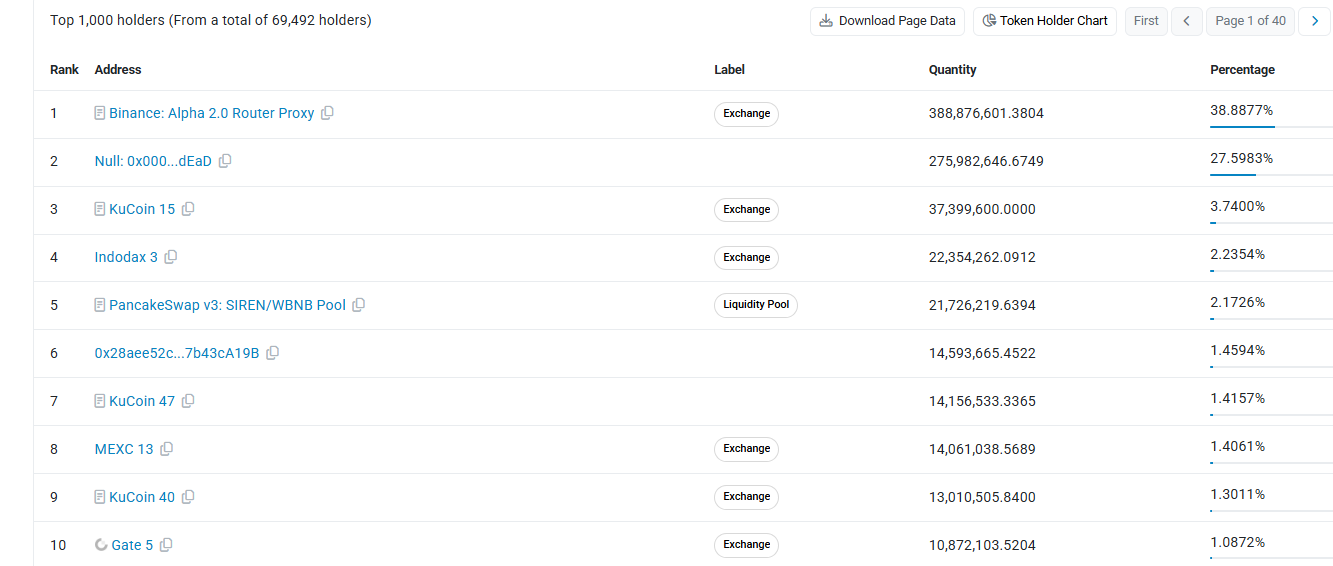The image size is (1333, 566).
Task: Click the contract icon beside KuCoin 40
Action: (x=100, y=497)
